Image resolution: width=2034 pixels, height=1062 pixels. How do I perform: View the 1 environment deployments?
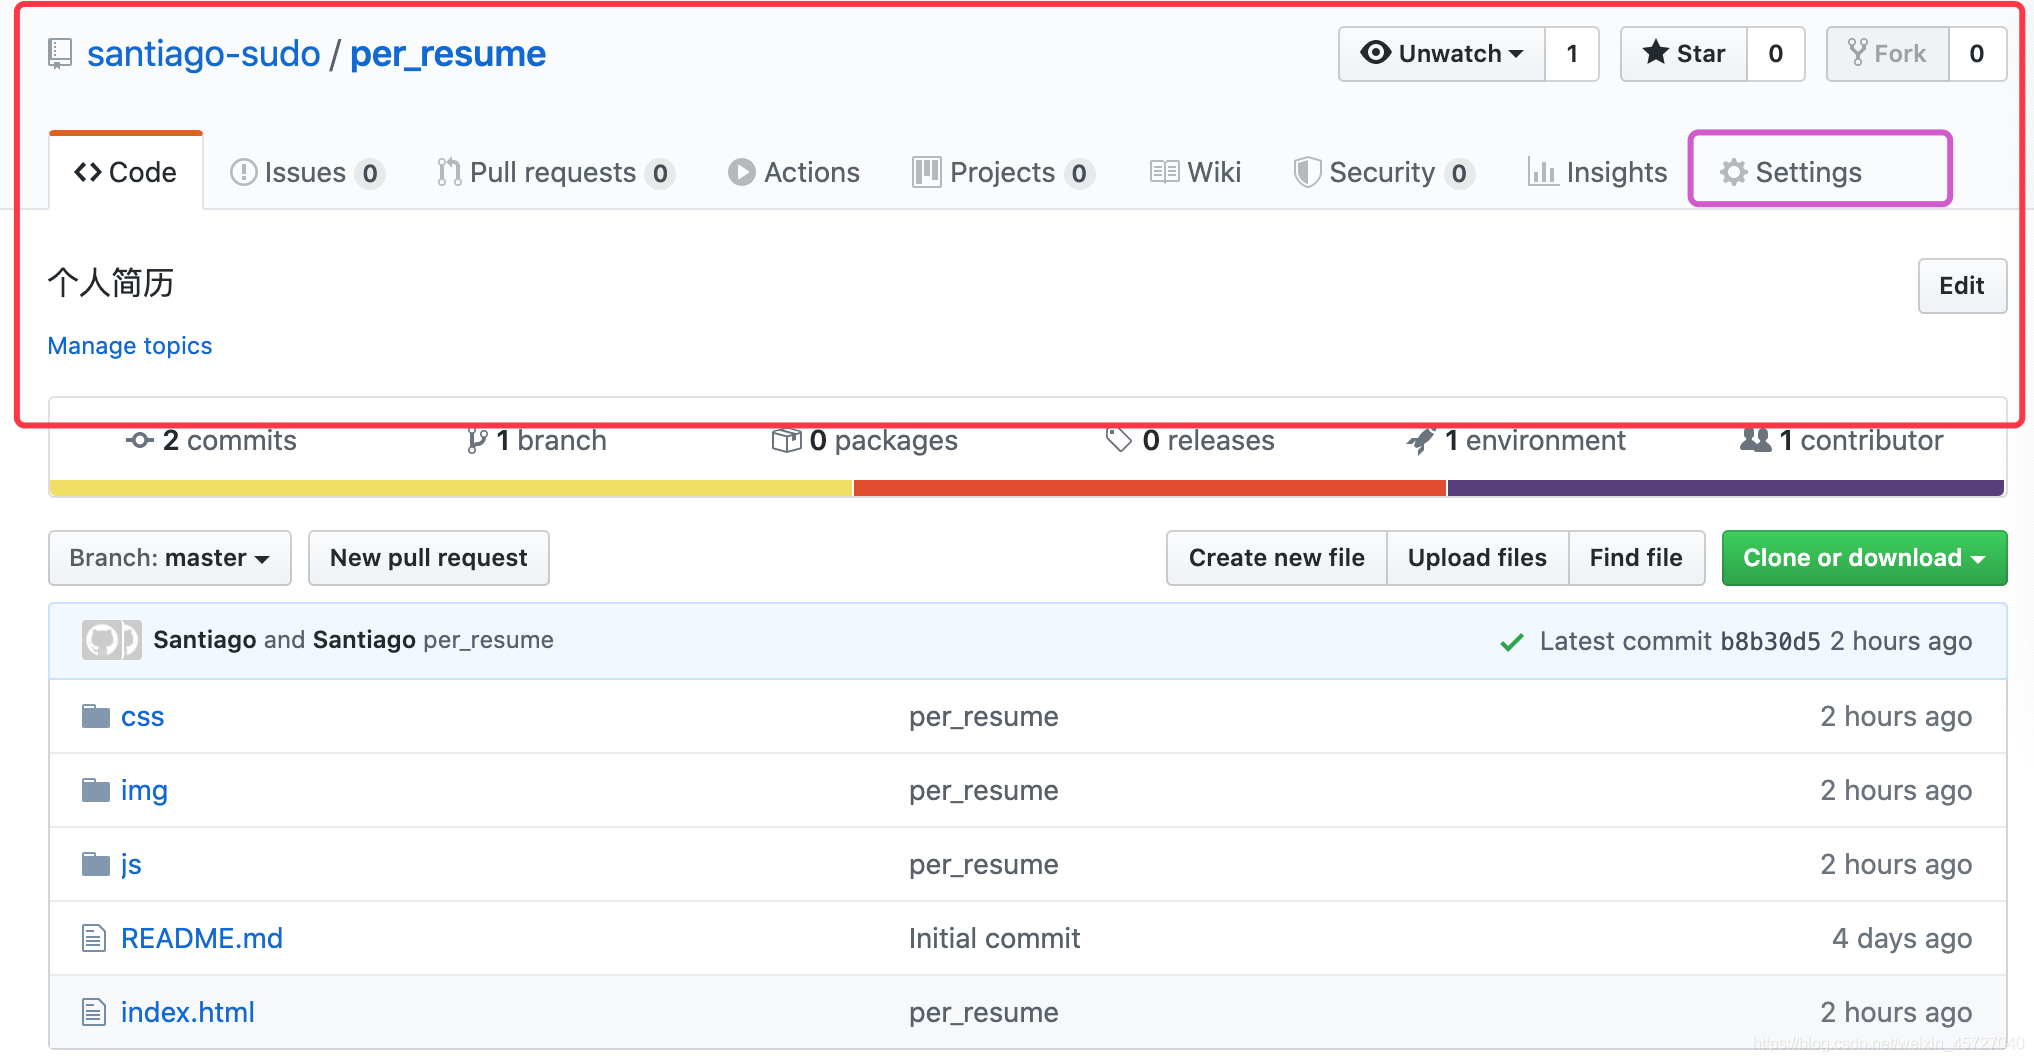[1516, 441]
